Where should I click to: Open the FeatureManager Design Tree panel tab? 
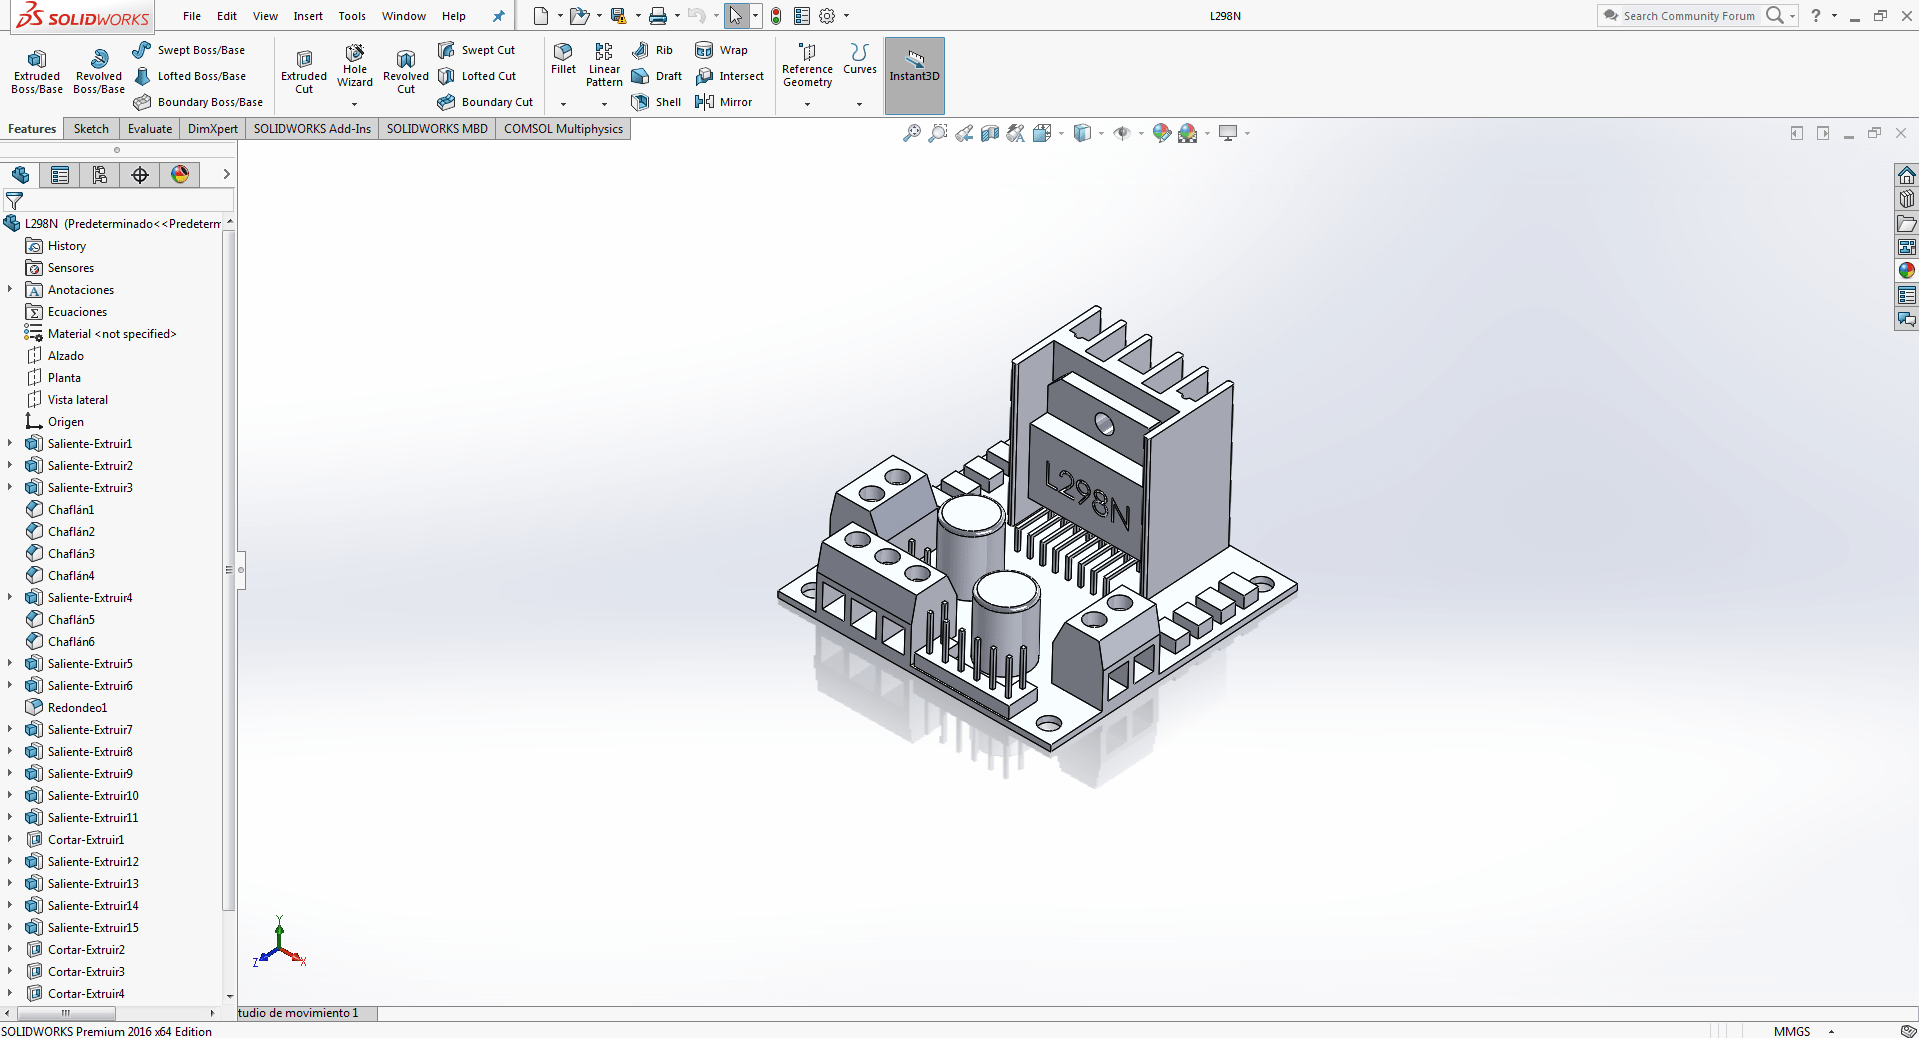[x=20, y=175]
